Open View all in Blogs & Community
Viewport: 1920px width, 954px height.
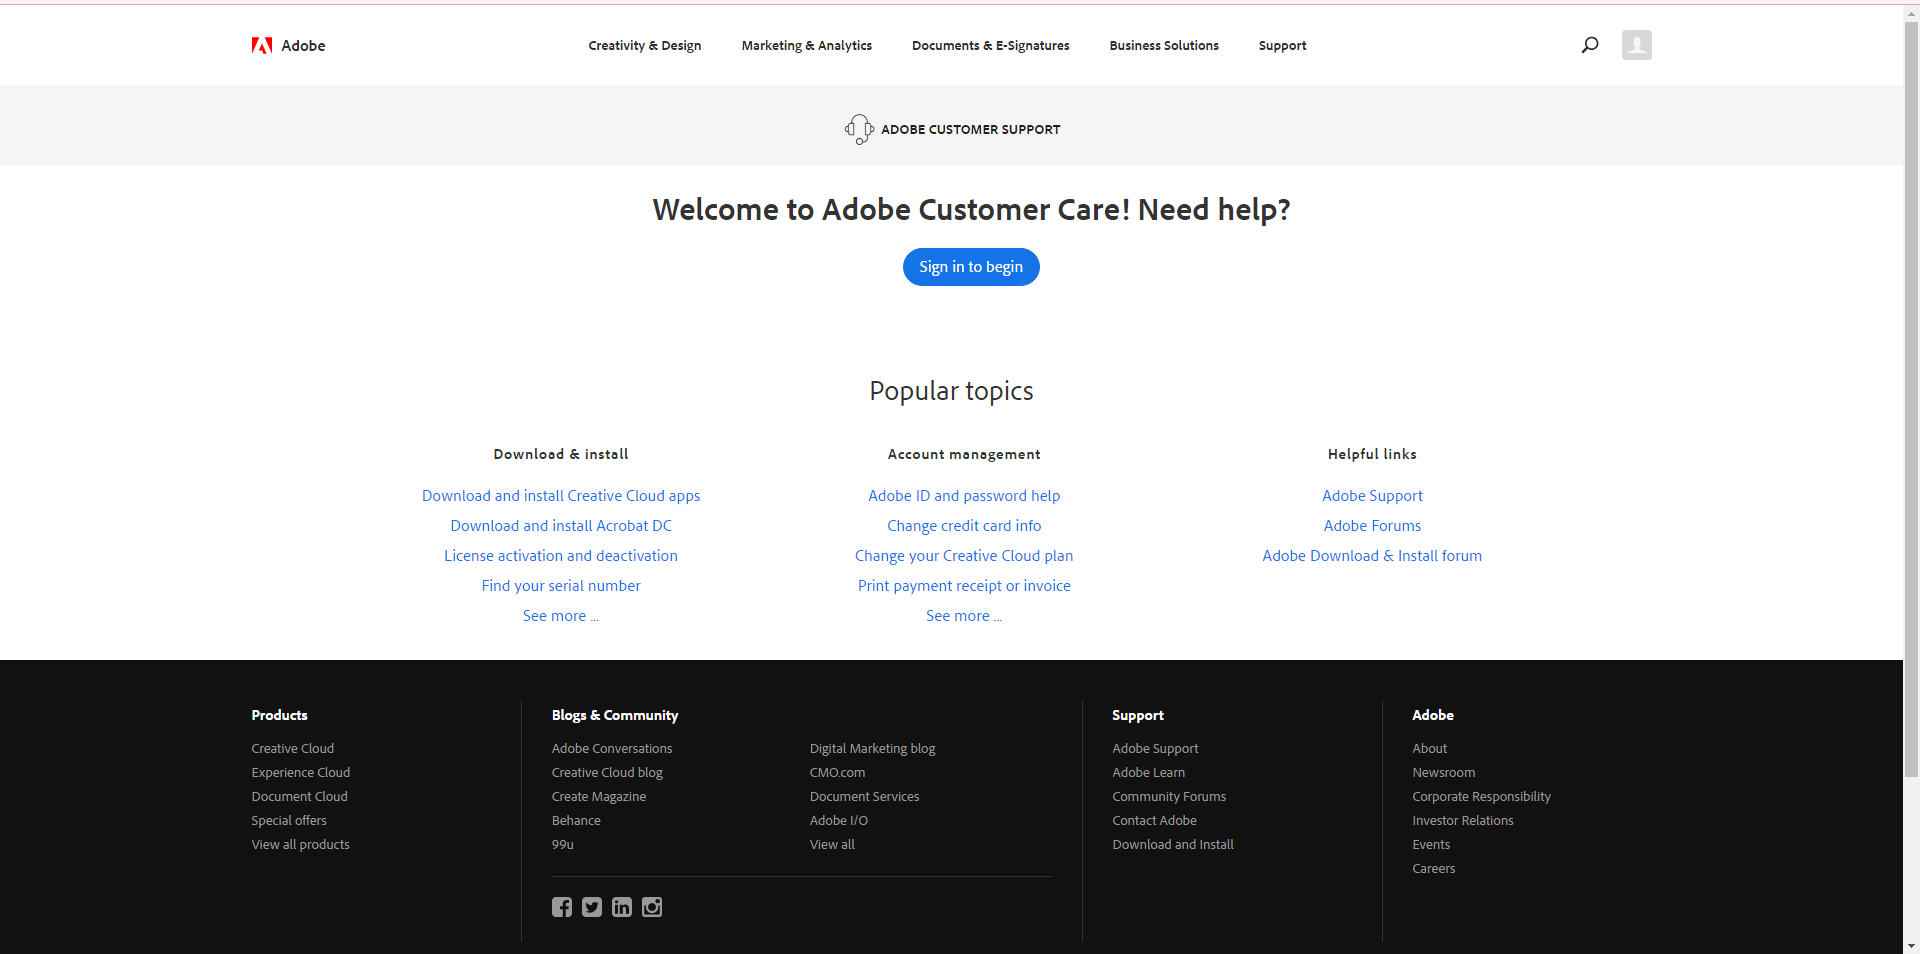[832, 844]
